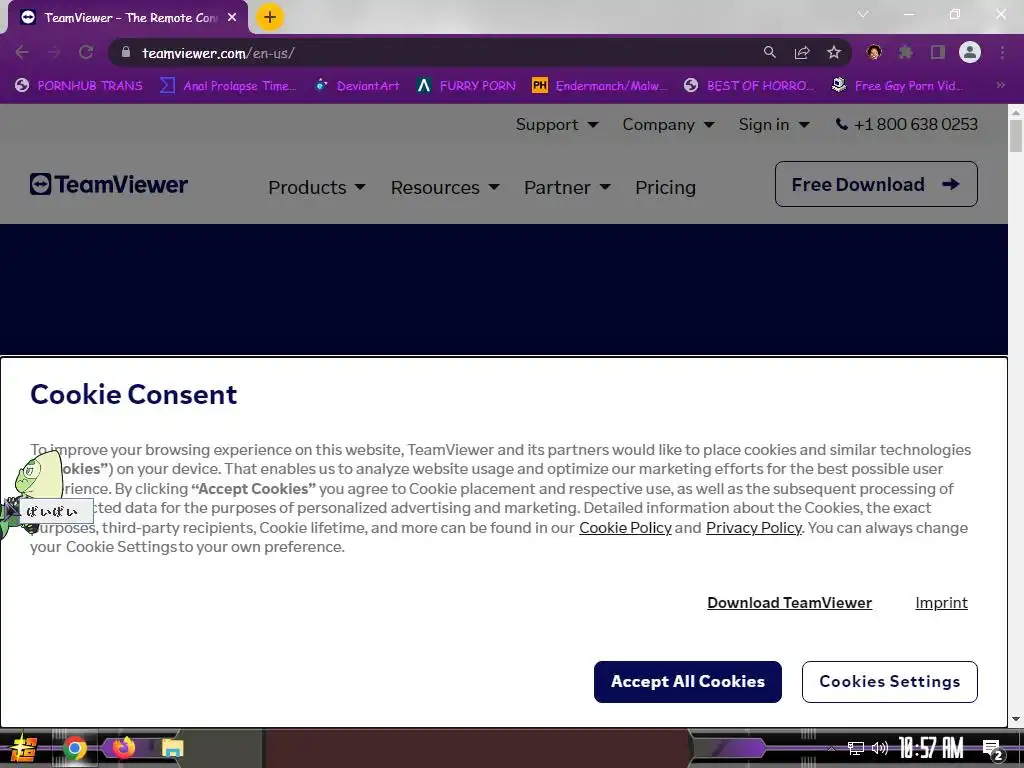Image resolution: width=1024 pixels, height=768 pixels.
Task: Expand the Products menu
Action: pyautogui.click(x=317, y=187)
